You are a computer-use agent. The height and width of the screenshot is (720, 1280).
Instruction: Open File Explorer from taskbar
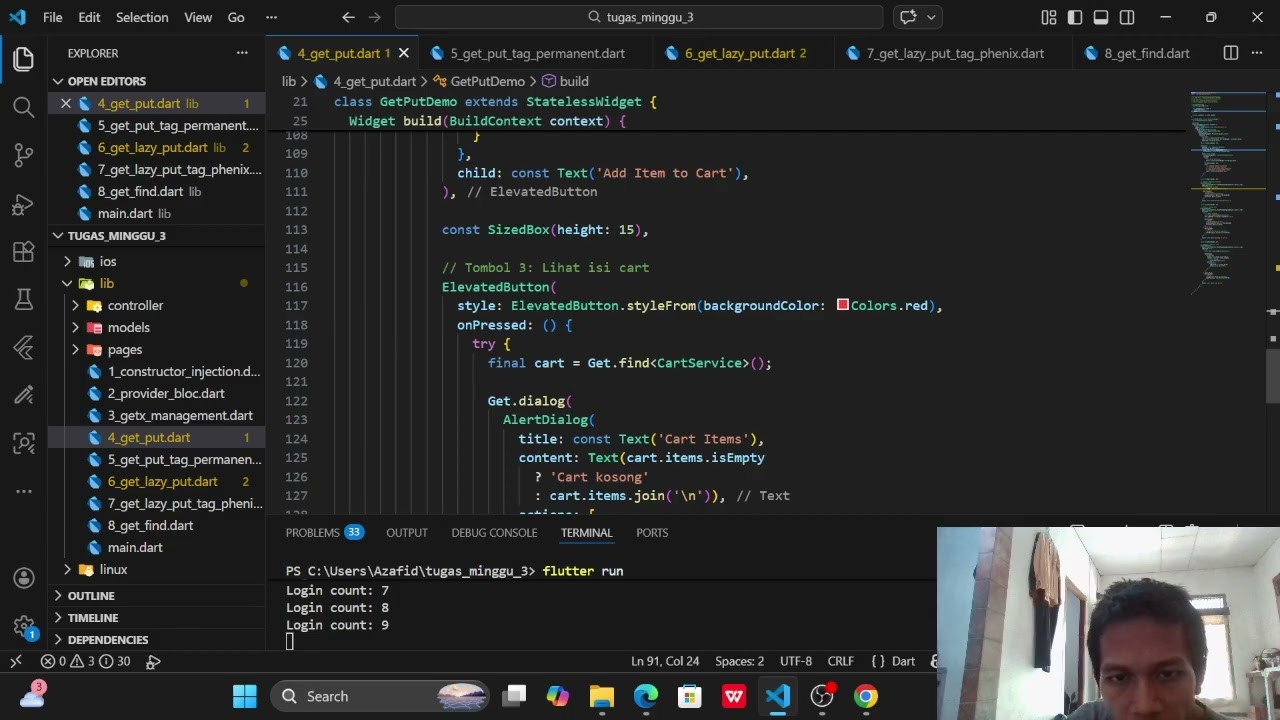point(602,696)
